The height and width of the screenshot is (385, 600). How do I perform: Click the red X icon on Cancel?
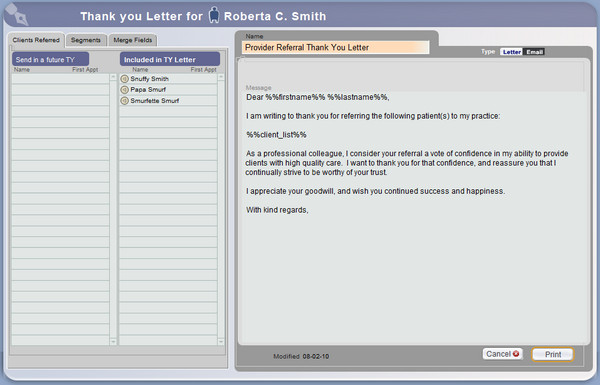coord(516,354)
